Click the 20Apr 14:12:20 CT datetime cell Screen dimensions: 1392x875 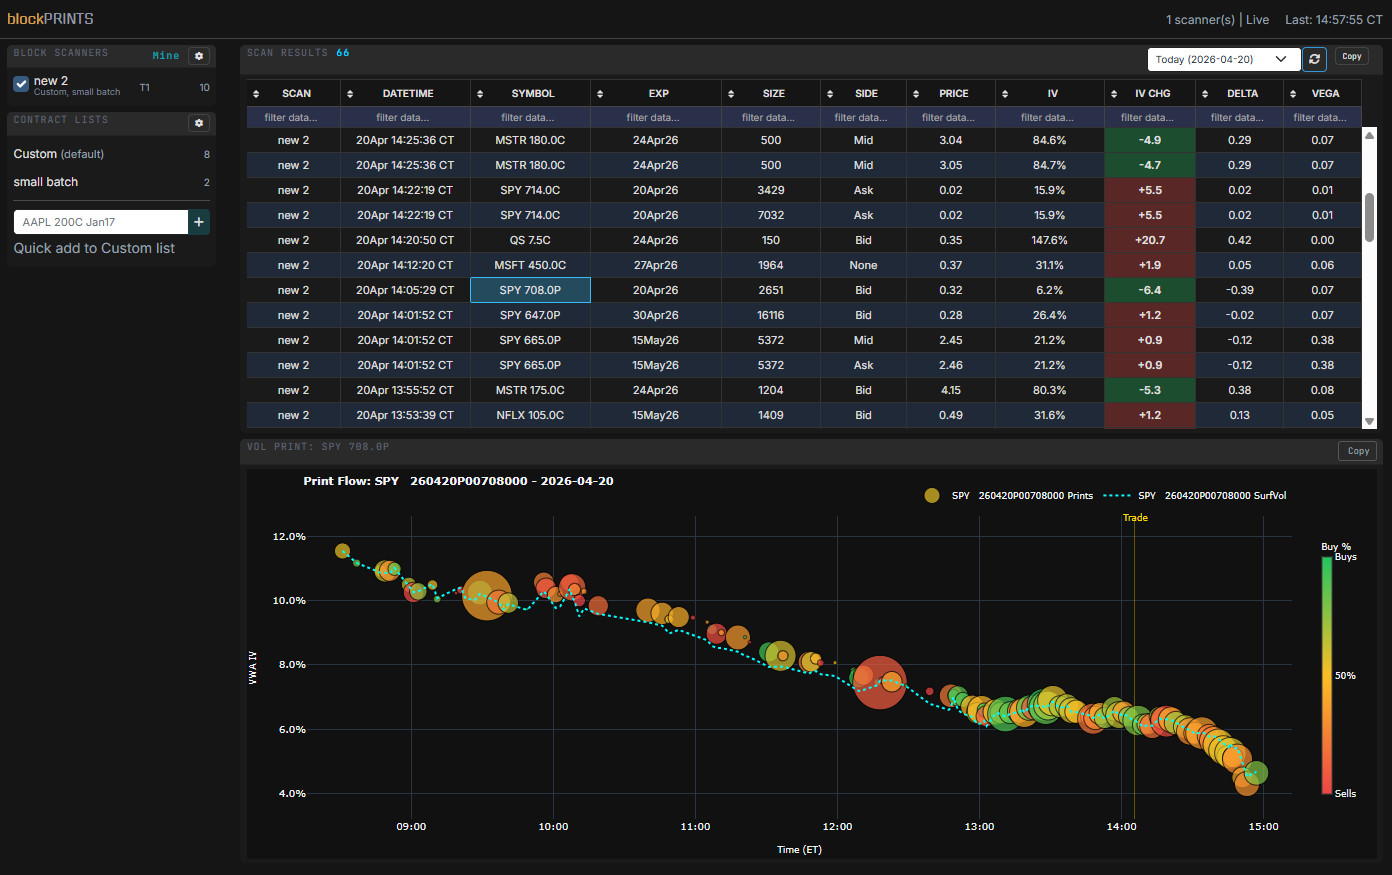(405, 265)
